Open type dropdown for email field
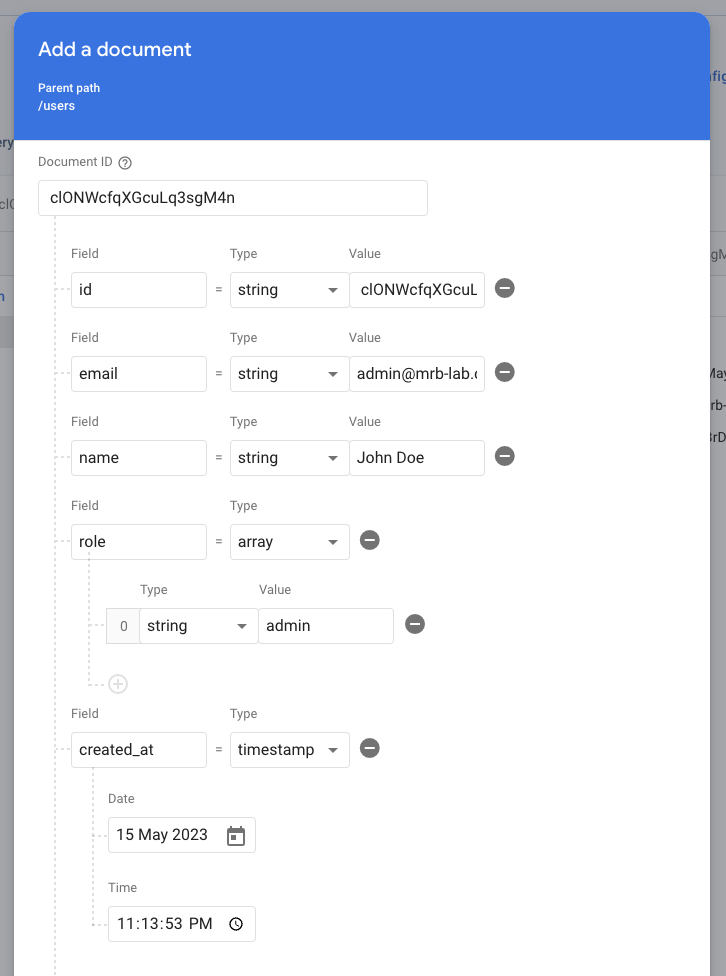The height and width of the screenshot is (976, 726). (x=289, y=374)
